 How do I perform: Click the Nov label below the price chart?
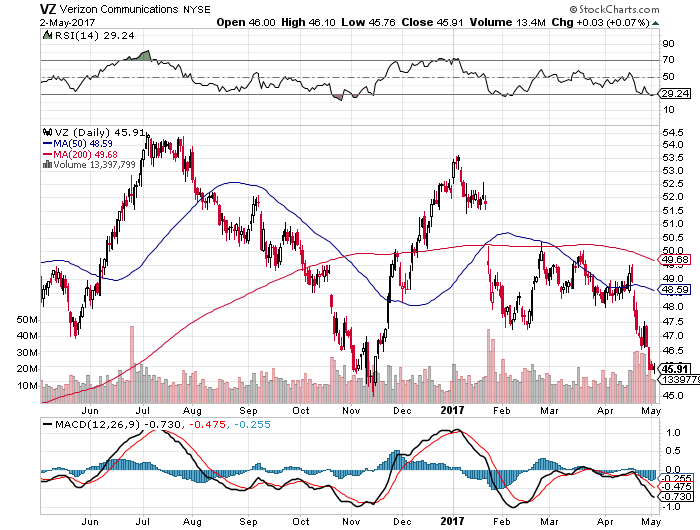pos(351,410)
